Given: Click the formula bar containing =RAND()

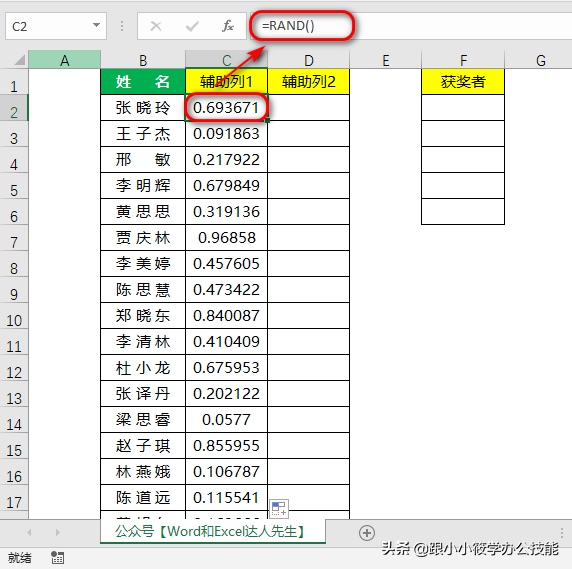Looking at the screenshot, I should pyautogui.click(x=411, y=26).
